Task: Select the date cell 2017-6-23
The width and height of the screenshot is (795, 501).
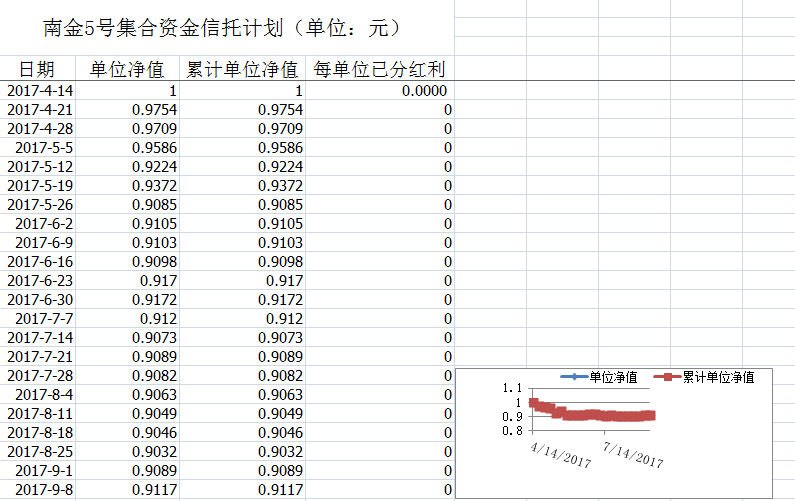Action: [40, 281]
